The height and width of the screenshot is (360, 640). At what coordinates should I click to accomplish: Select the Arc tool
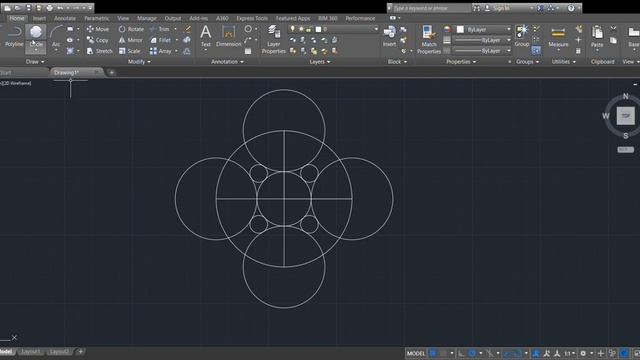(56, 37)
